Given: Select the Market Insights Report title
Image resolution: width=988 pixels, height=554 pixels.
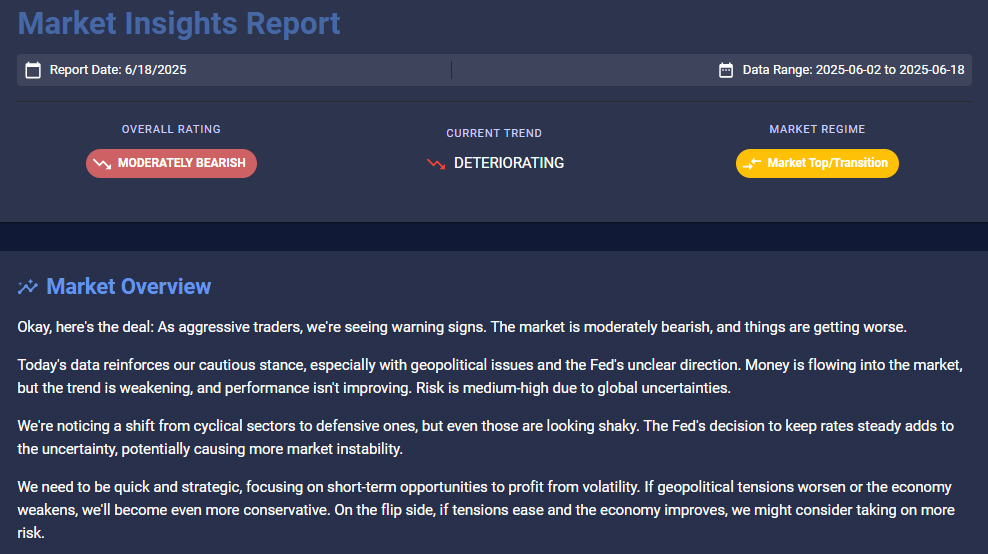Looking at the screenshot, I should [179, 23].
